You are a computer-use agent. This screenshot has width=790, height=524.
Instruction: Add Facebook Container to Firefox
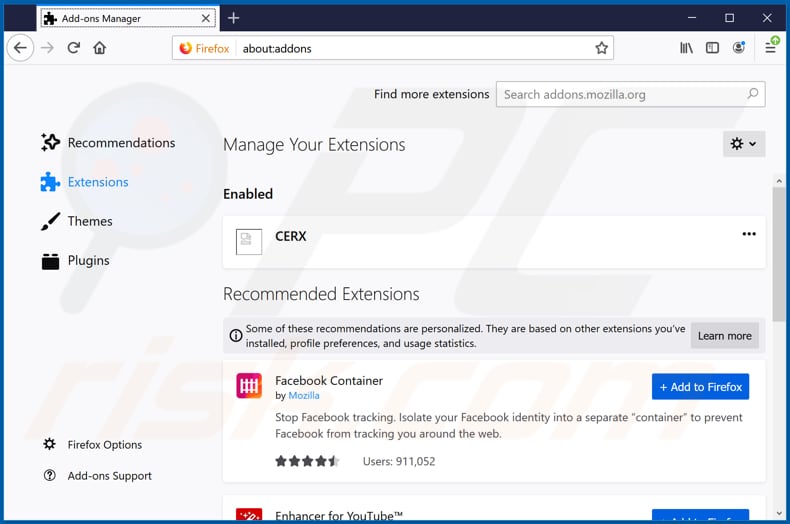pyautogui.click(x=700, y=387)
